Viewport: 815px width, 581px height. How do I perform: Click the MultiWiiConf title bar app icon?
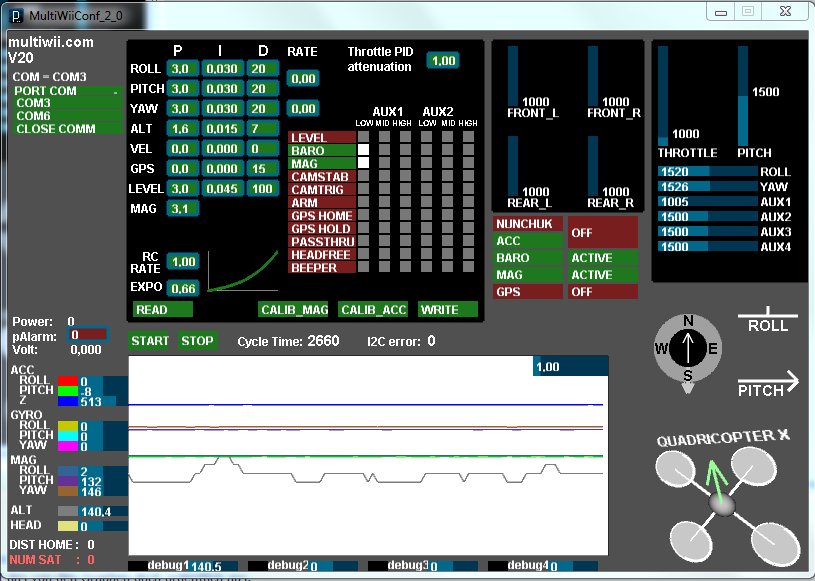point(16,16)
